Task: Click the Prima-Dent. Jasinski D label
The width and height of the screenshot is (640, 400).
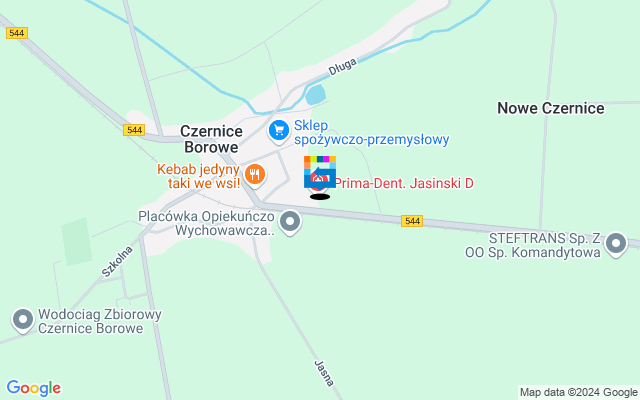Action: [x=404, y=184]
